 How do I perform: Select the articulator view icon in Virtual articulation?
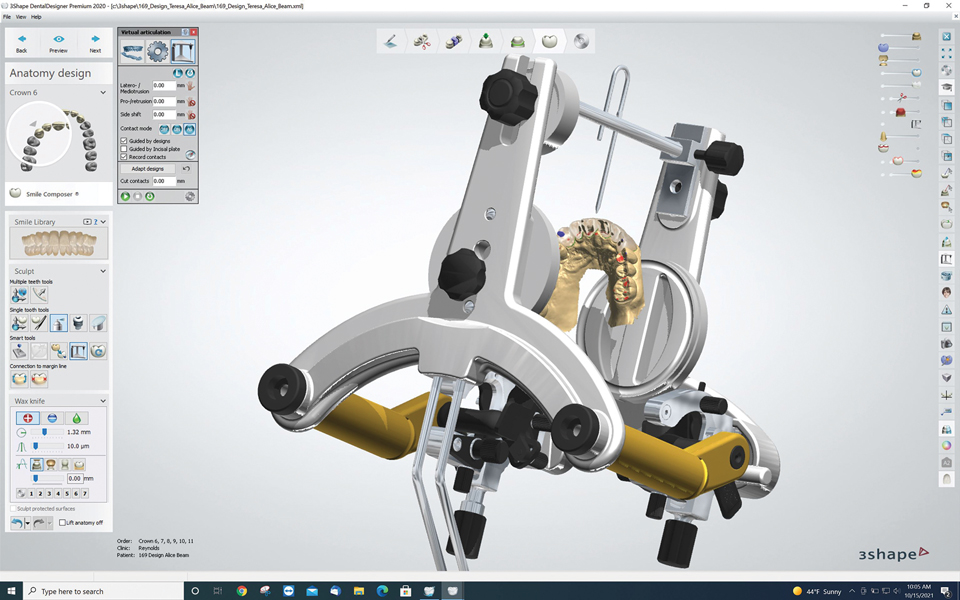coord(183,51)
